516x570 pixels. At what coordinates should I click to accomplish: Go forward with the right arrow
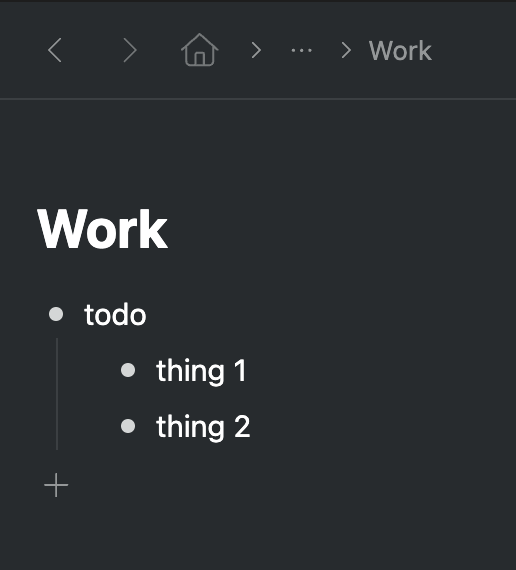(x=130, y=50)
